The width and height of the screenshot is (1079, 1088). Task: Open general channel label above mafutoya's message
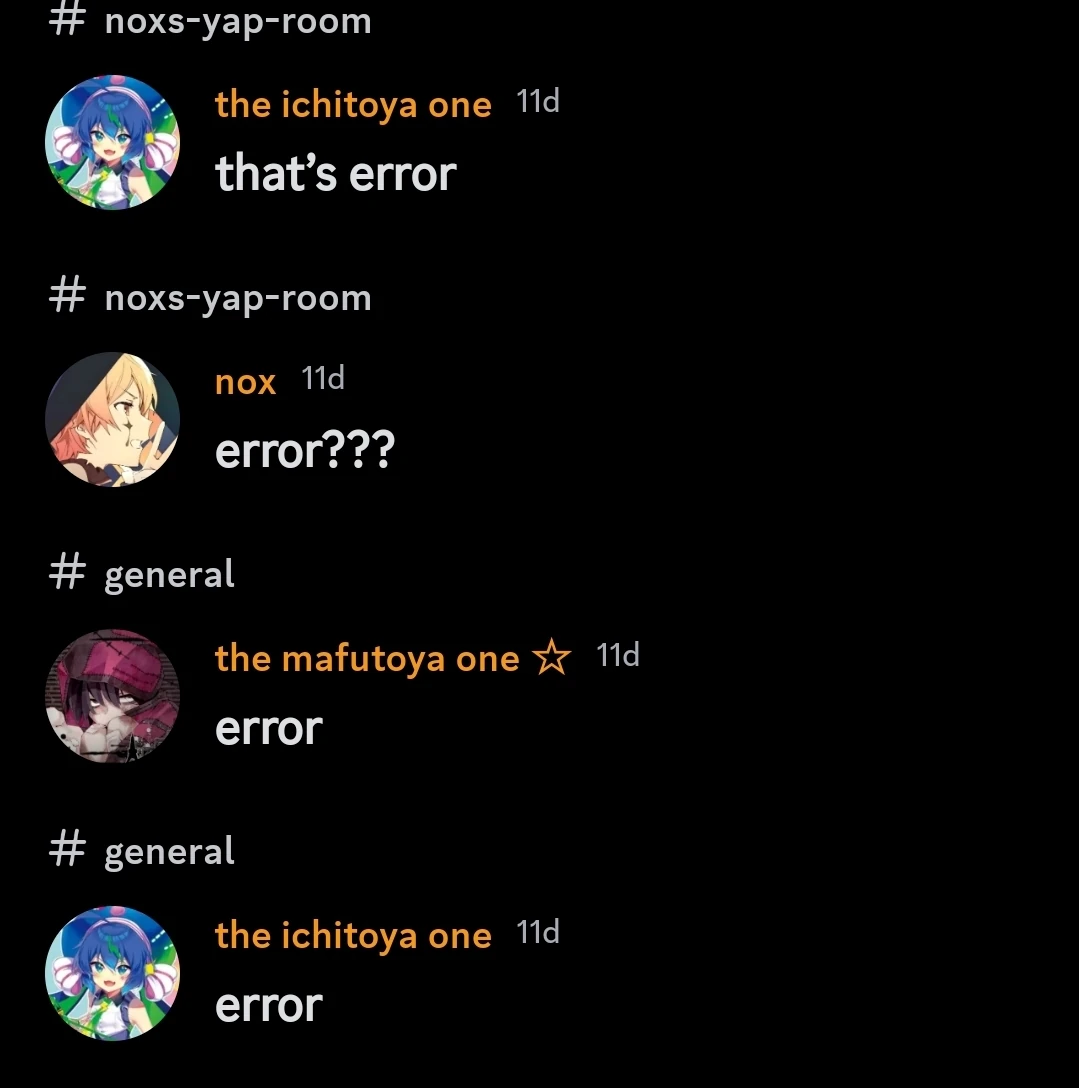[x=169, y=576]
